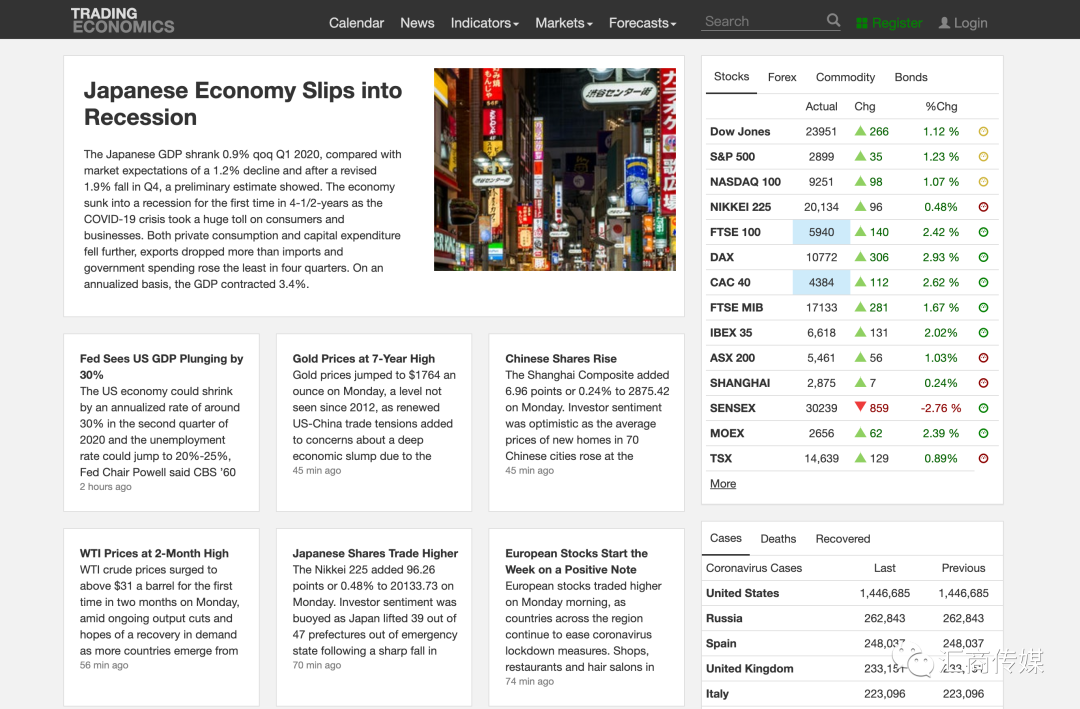Click the Tokyo street photo thumbnail

[x=554, y=169]
